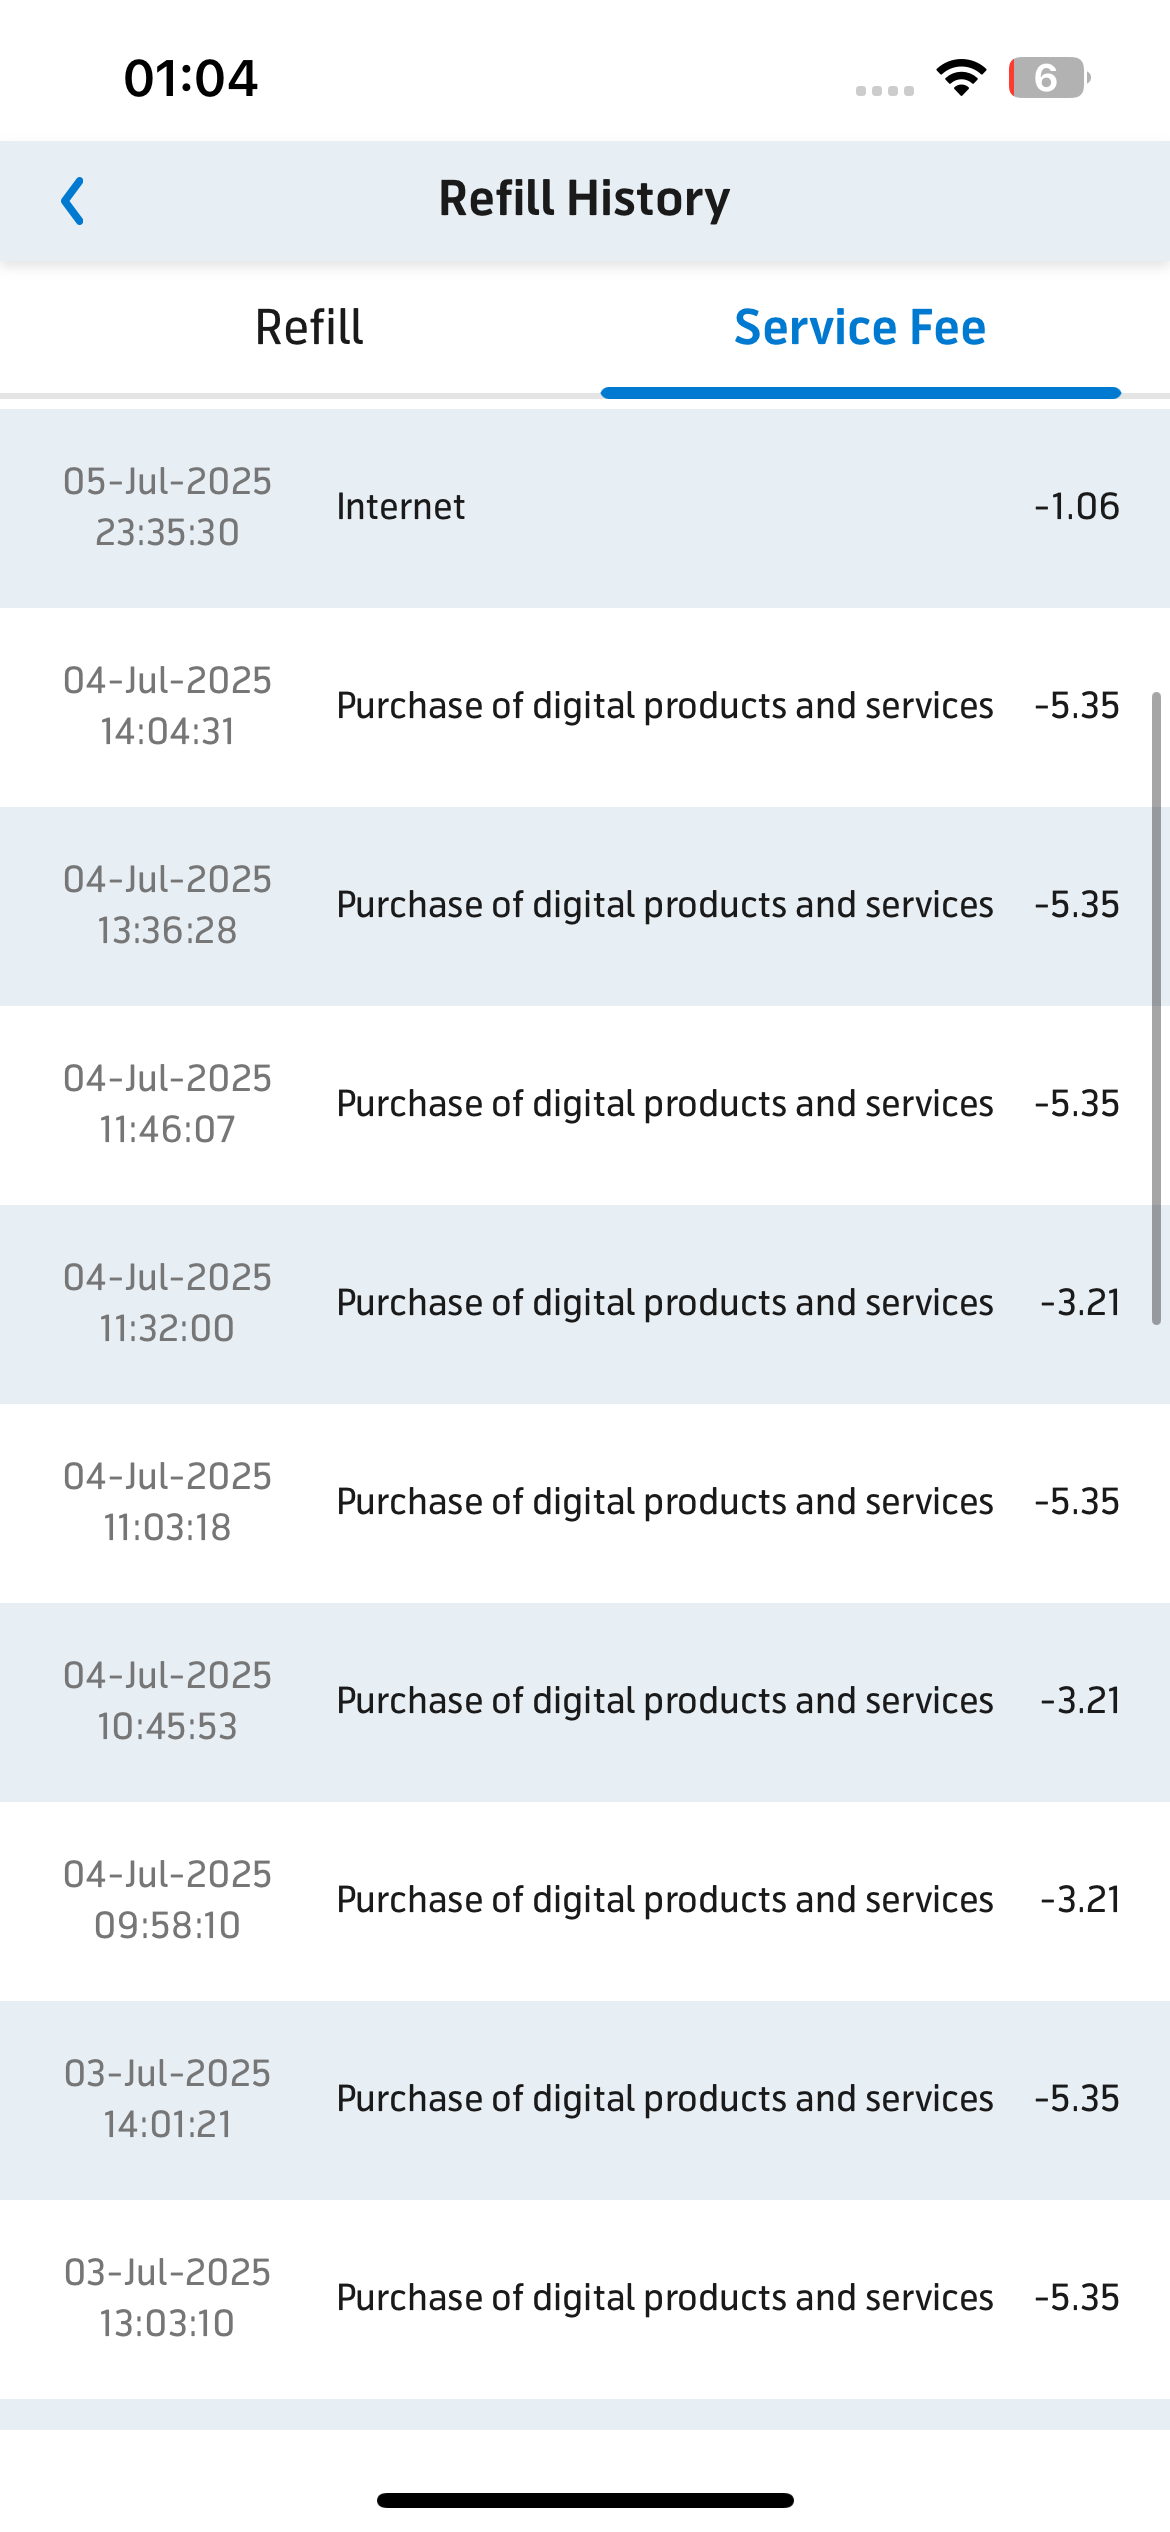Select the 03-Jul-2025 13:03:10 purchase row

point(585,2299)
